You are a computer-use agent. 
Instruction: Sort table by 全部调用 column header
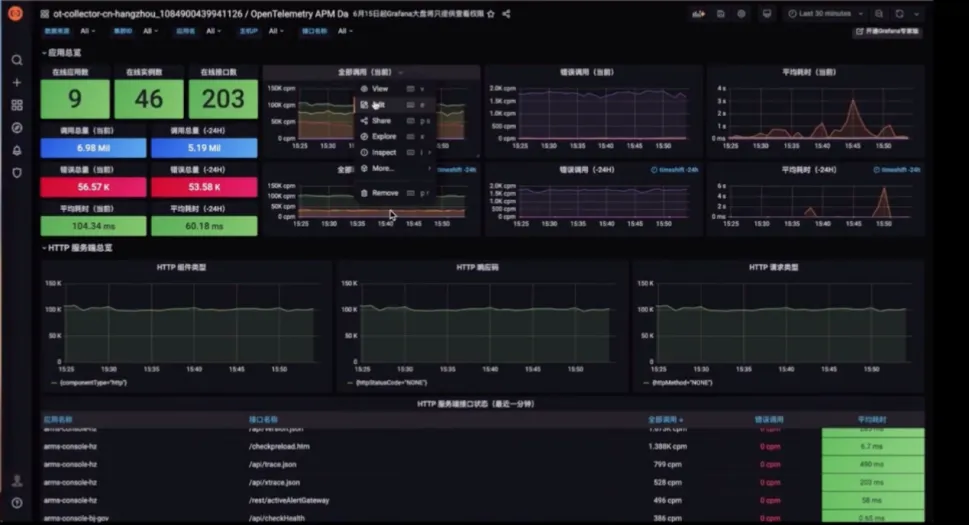(665, 419)
